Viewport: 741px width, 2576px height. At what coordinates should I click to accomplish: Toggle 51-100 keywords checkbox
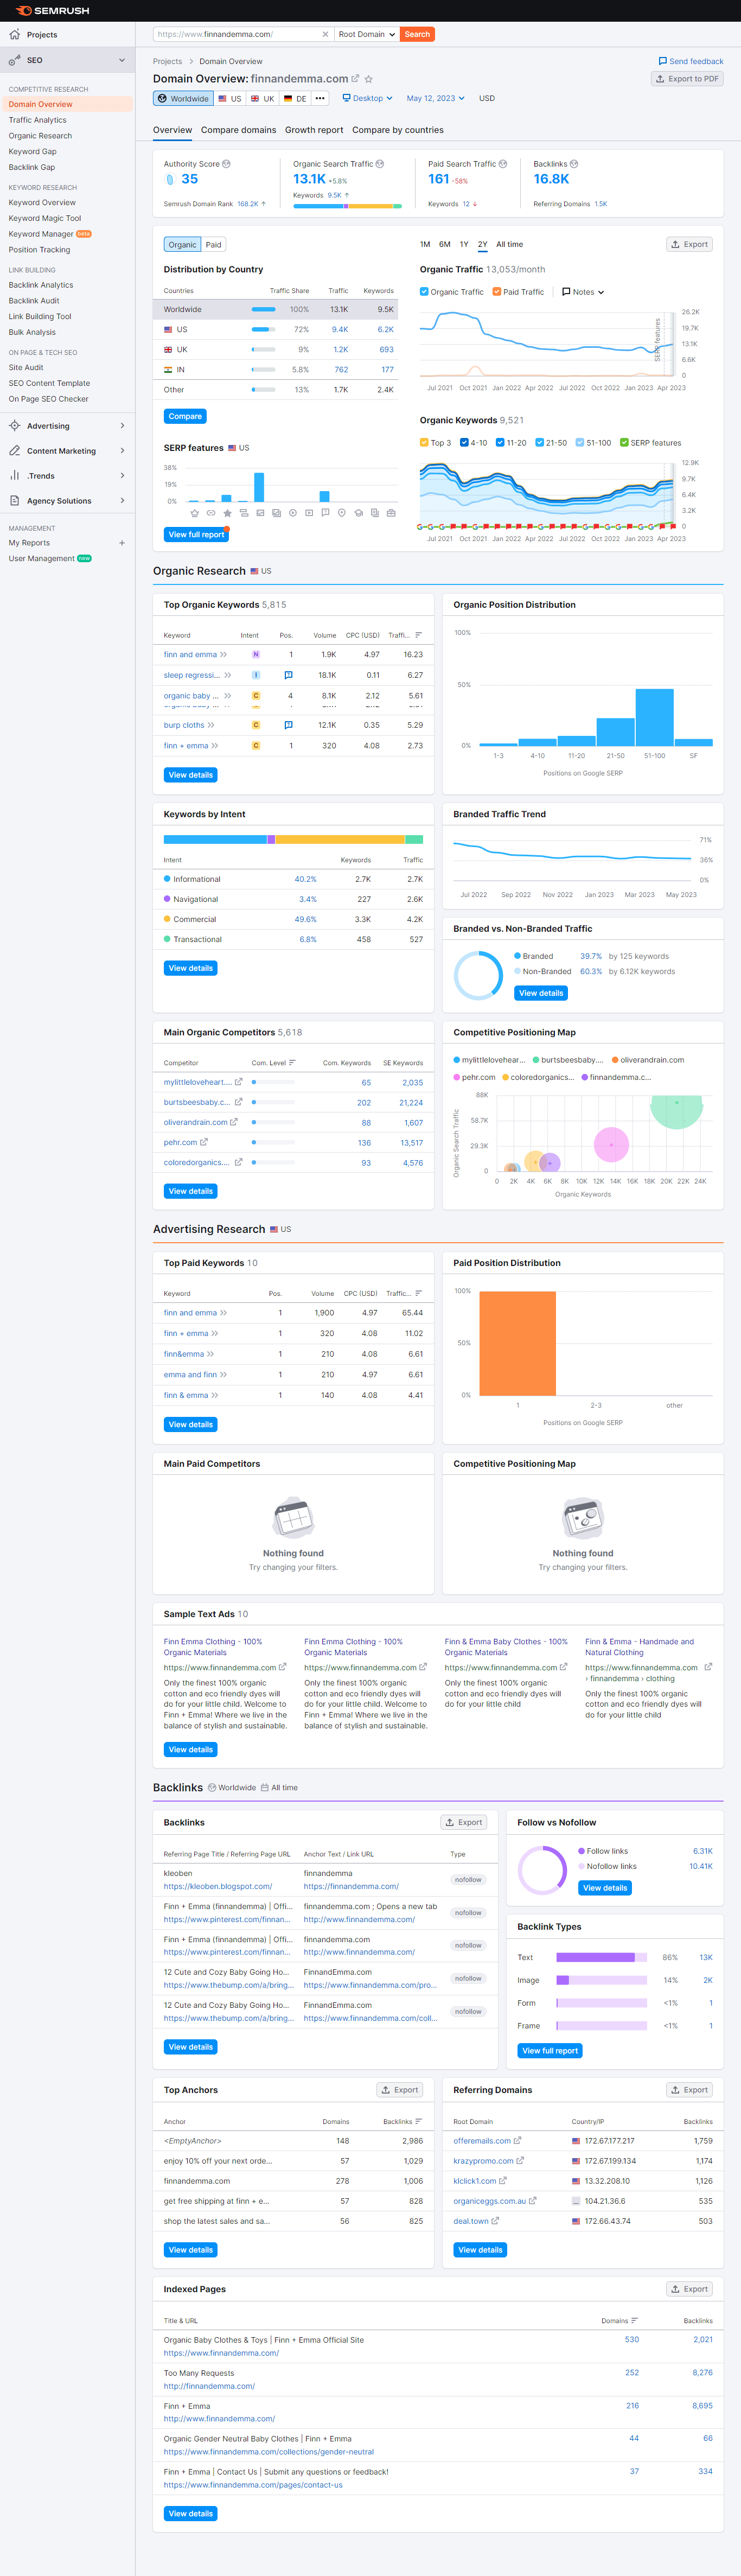point(580,442)
